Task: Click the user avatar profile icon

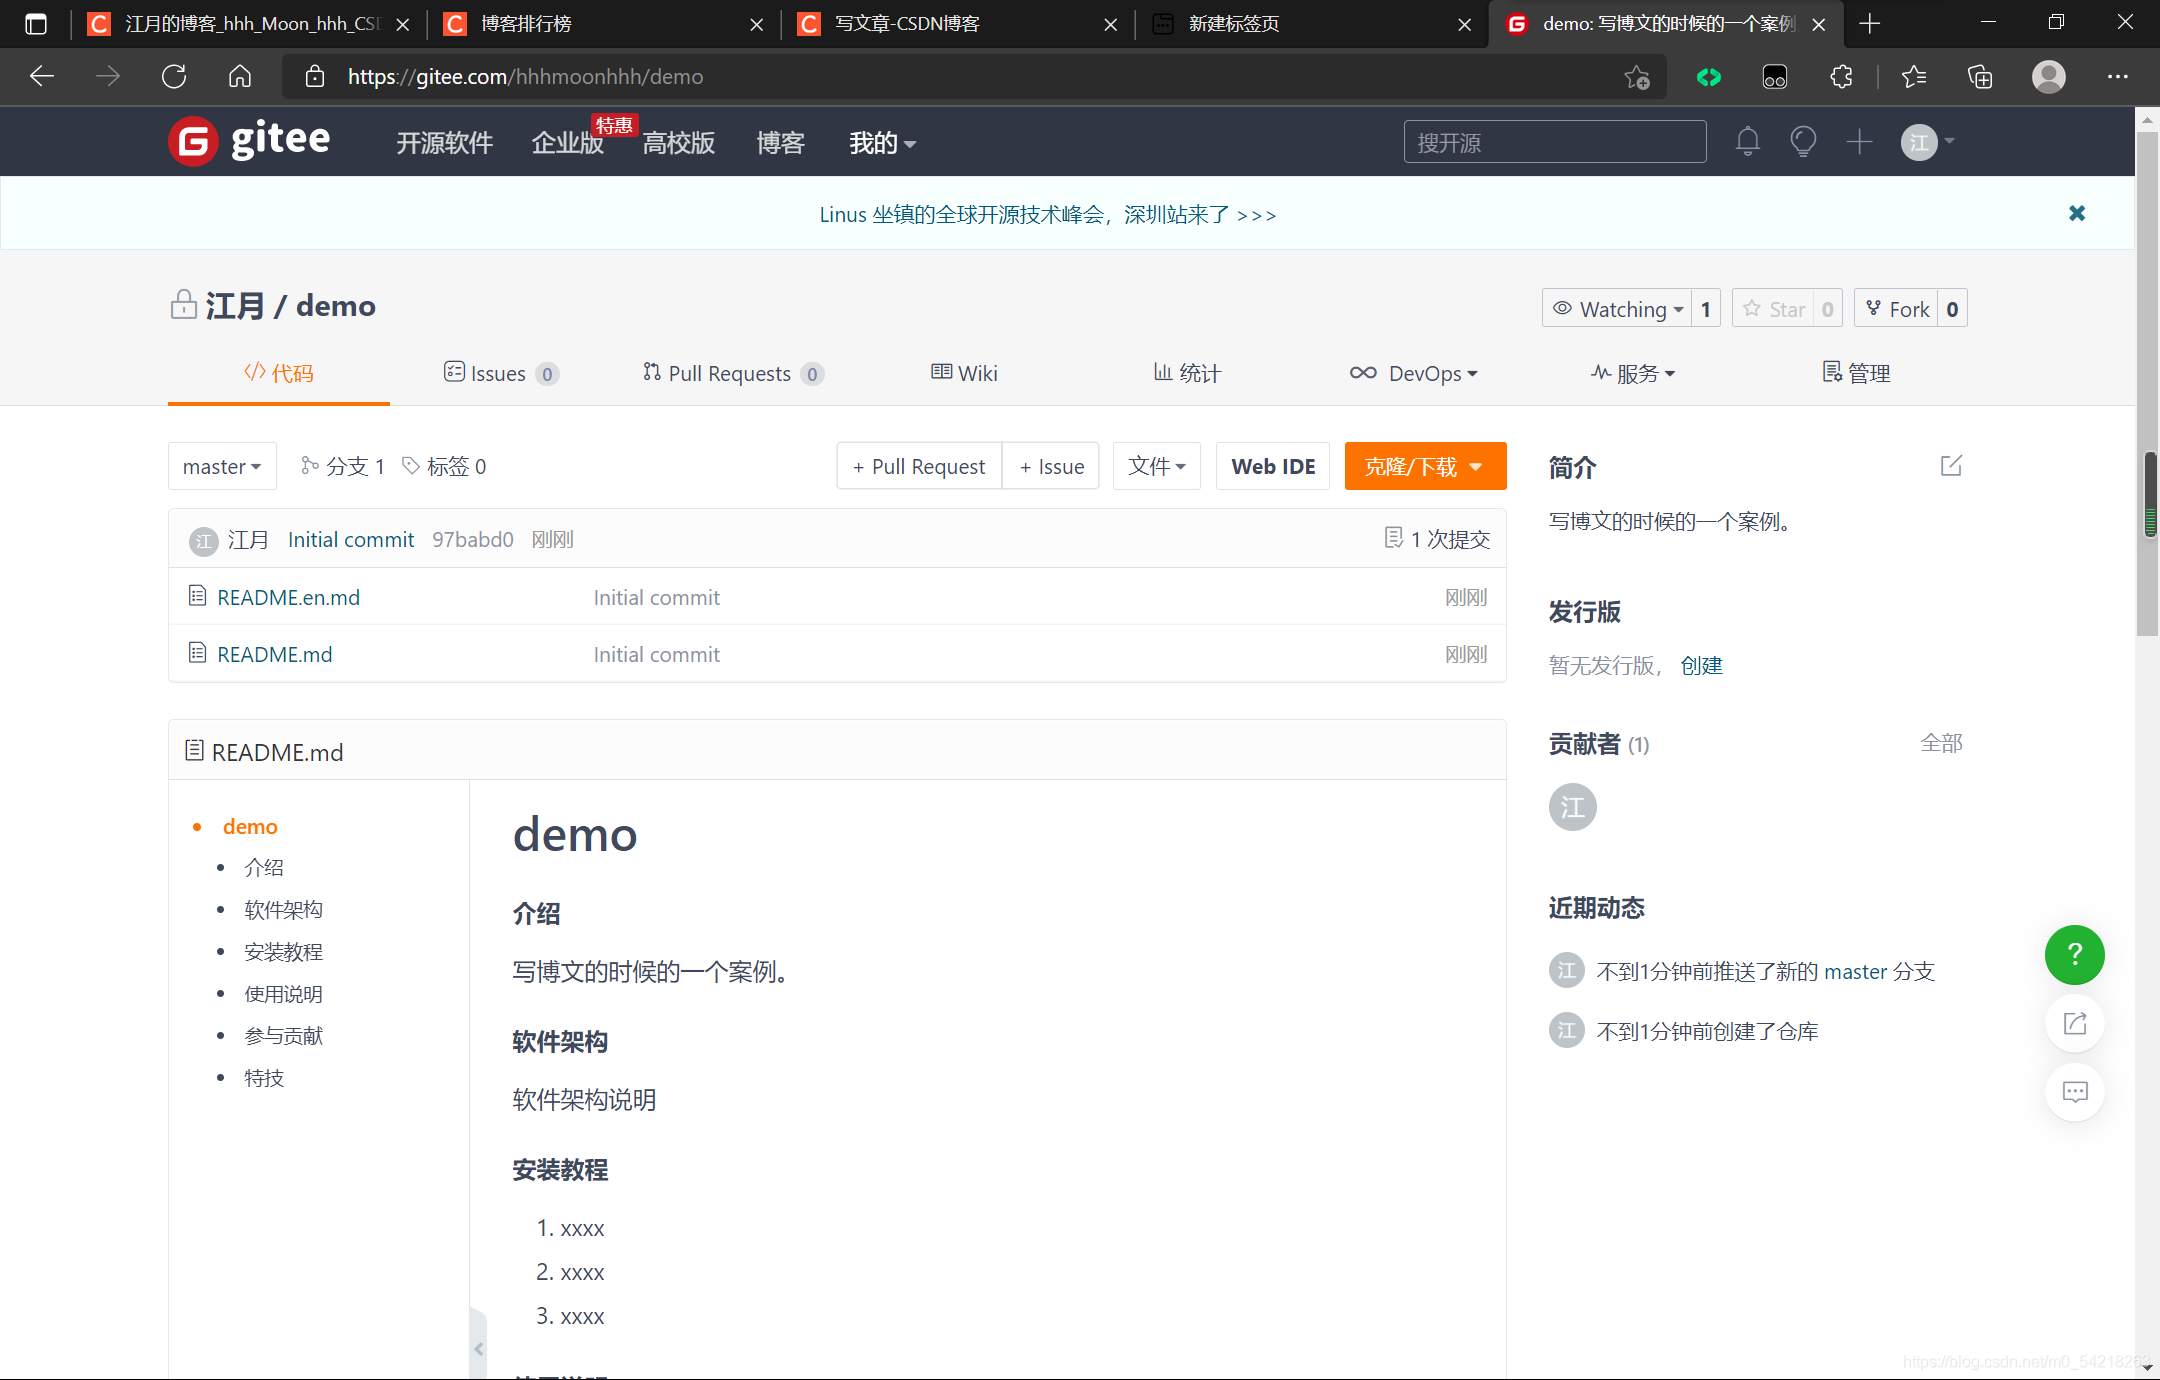Action: 1918,143
